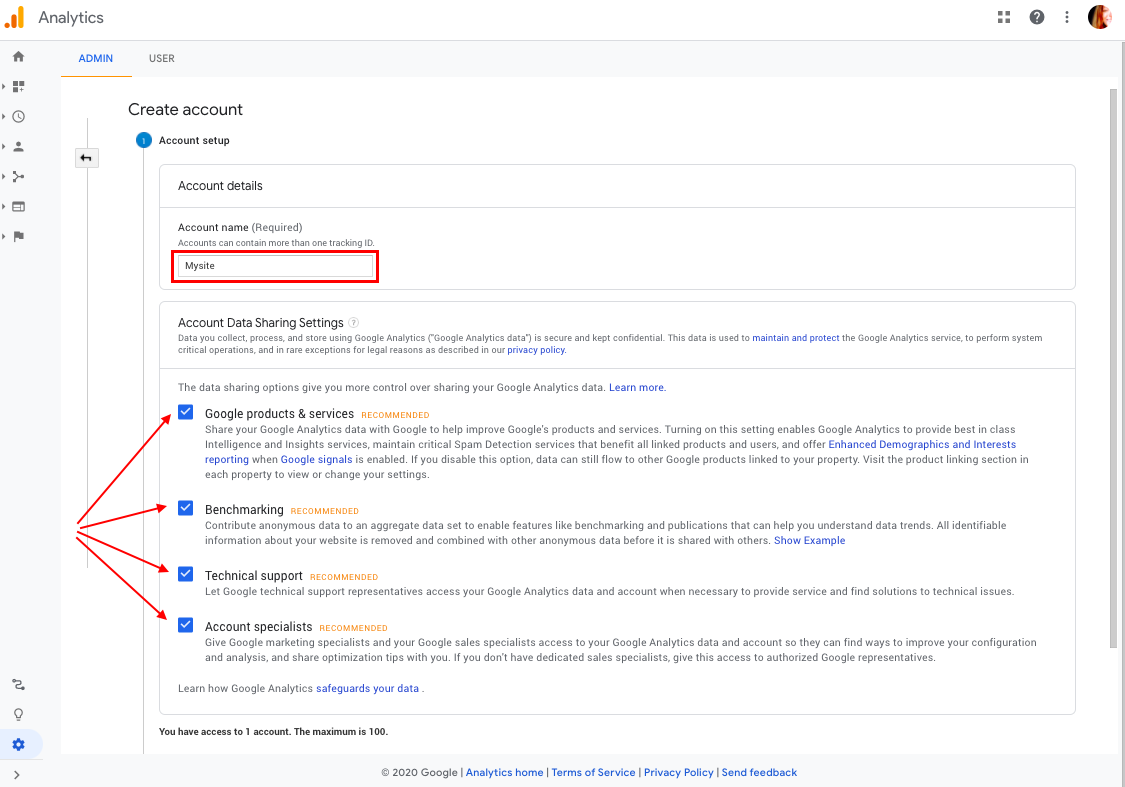Uncheck the Technical support checkbox

point(186,574)
